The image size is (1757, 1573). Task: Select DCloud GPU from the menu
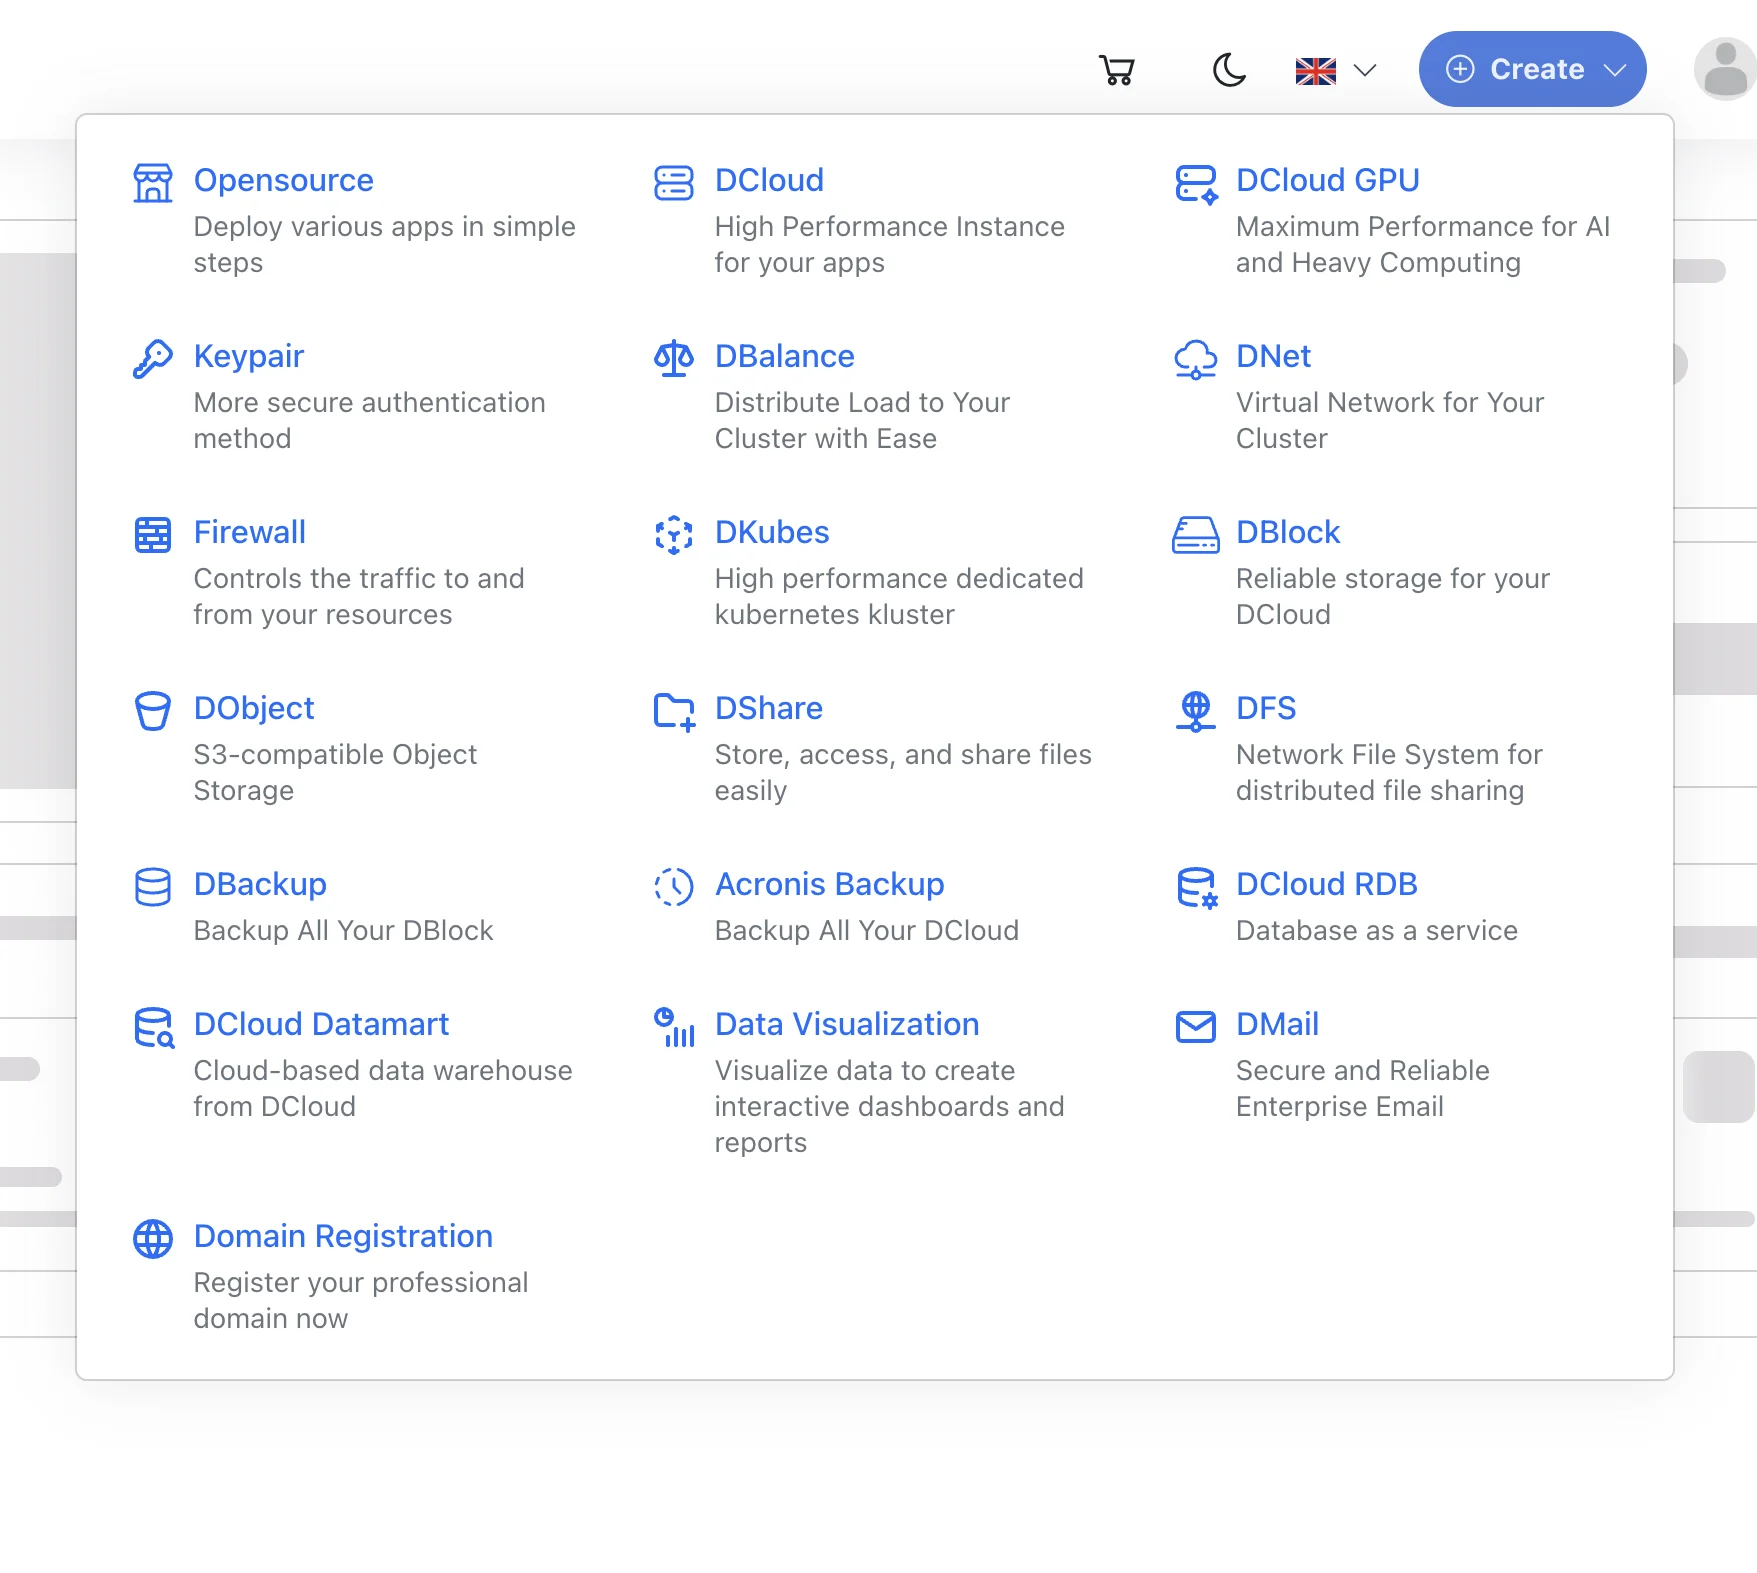pos(1327,180)
